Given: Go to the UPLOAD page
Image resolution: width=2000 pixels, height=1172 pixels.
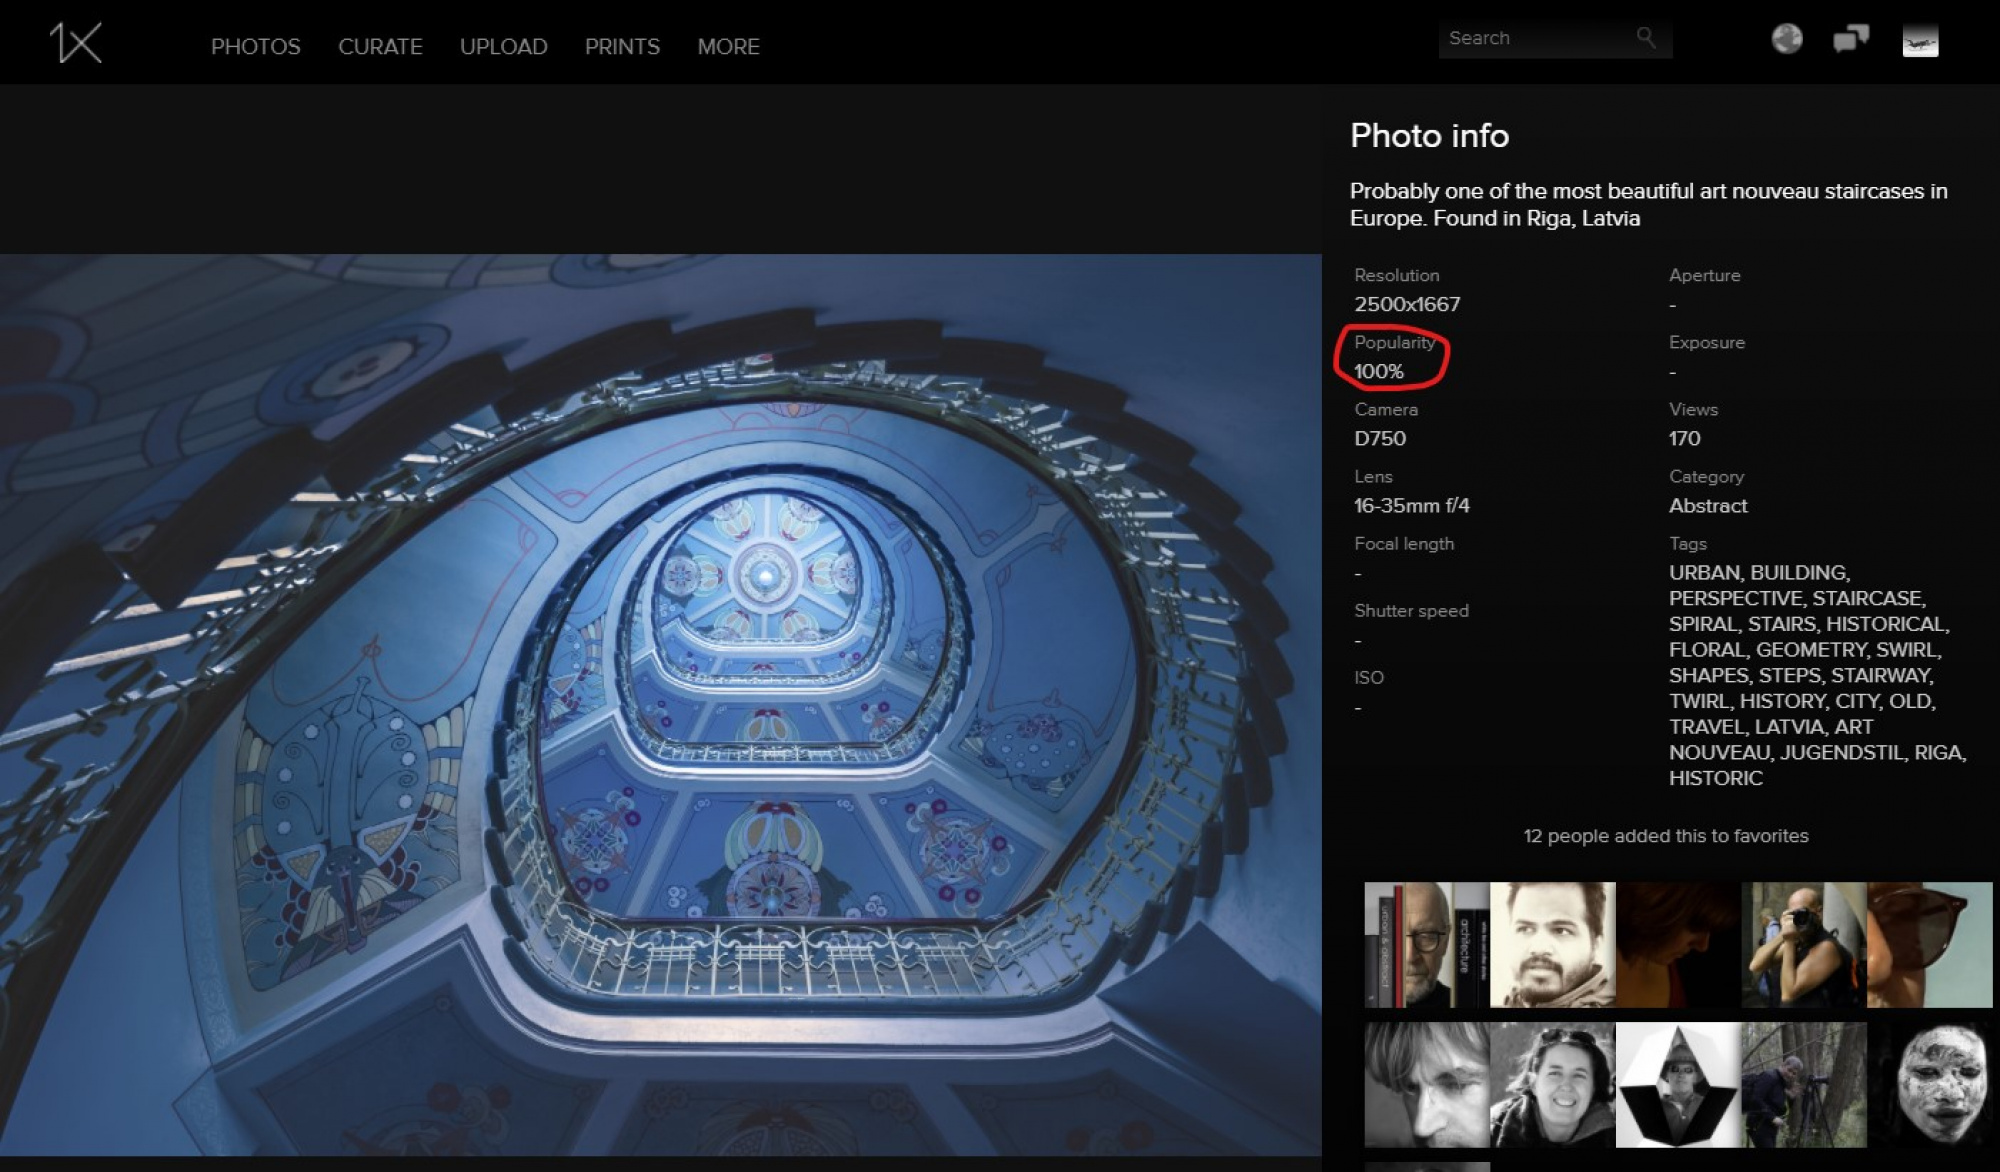Looking at the screenshot, I should tap(503, 47).
